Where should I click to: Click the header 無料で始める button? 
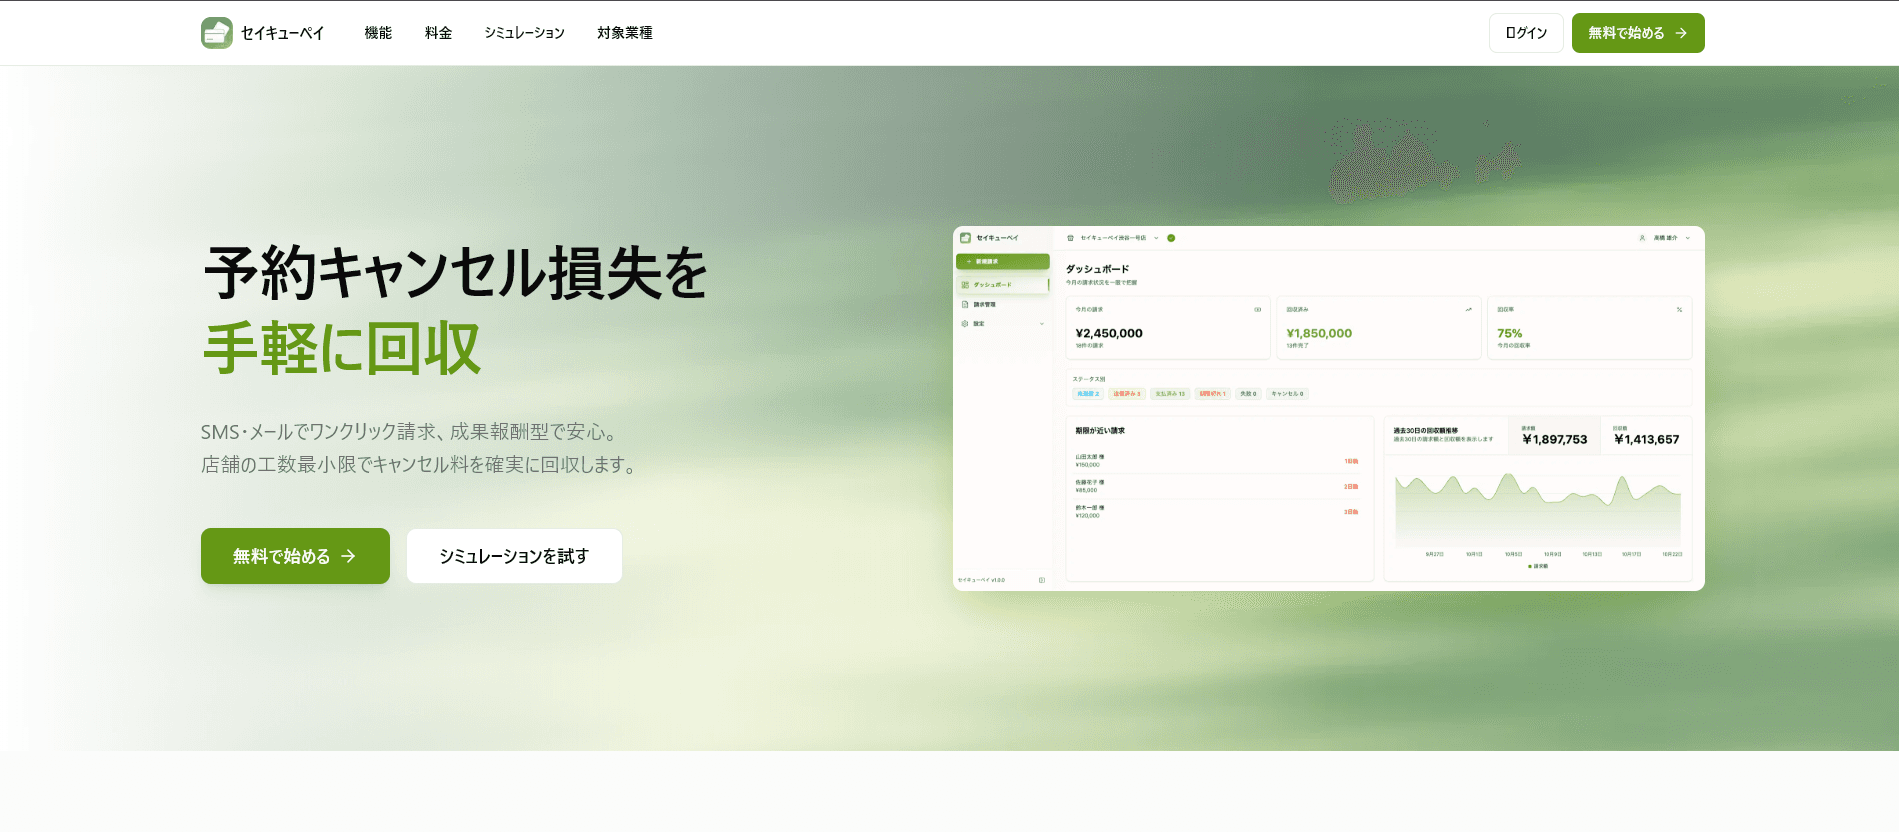pyautogui.click(x=1638, y=33)
